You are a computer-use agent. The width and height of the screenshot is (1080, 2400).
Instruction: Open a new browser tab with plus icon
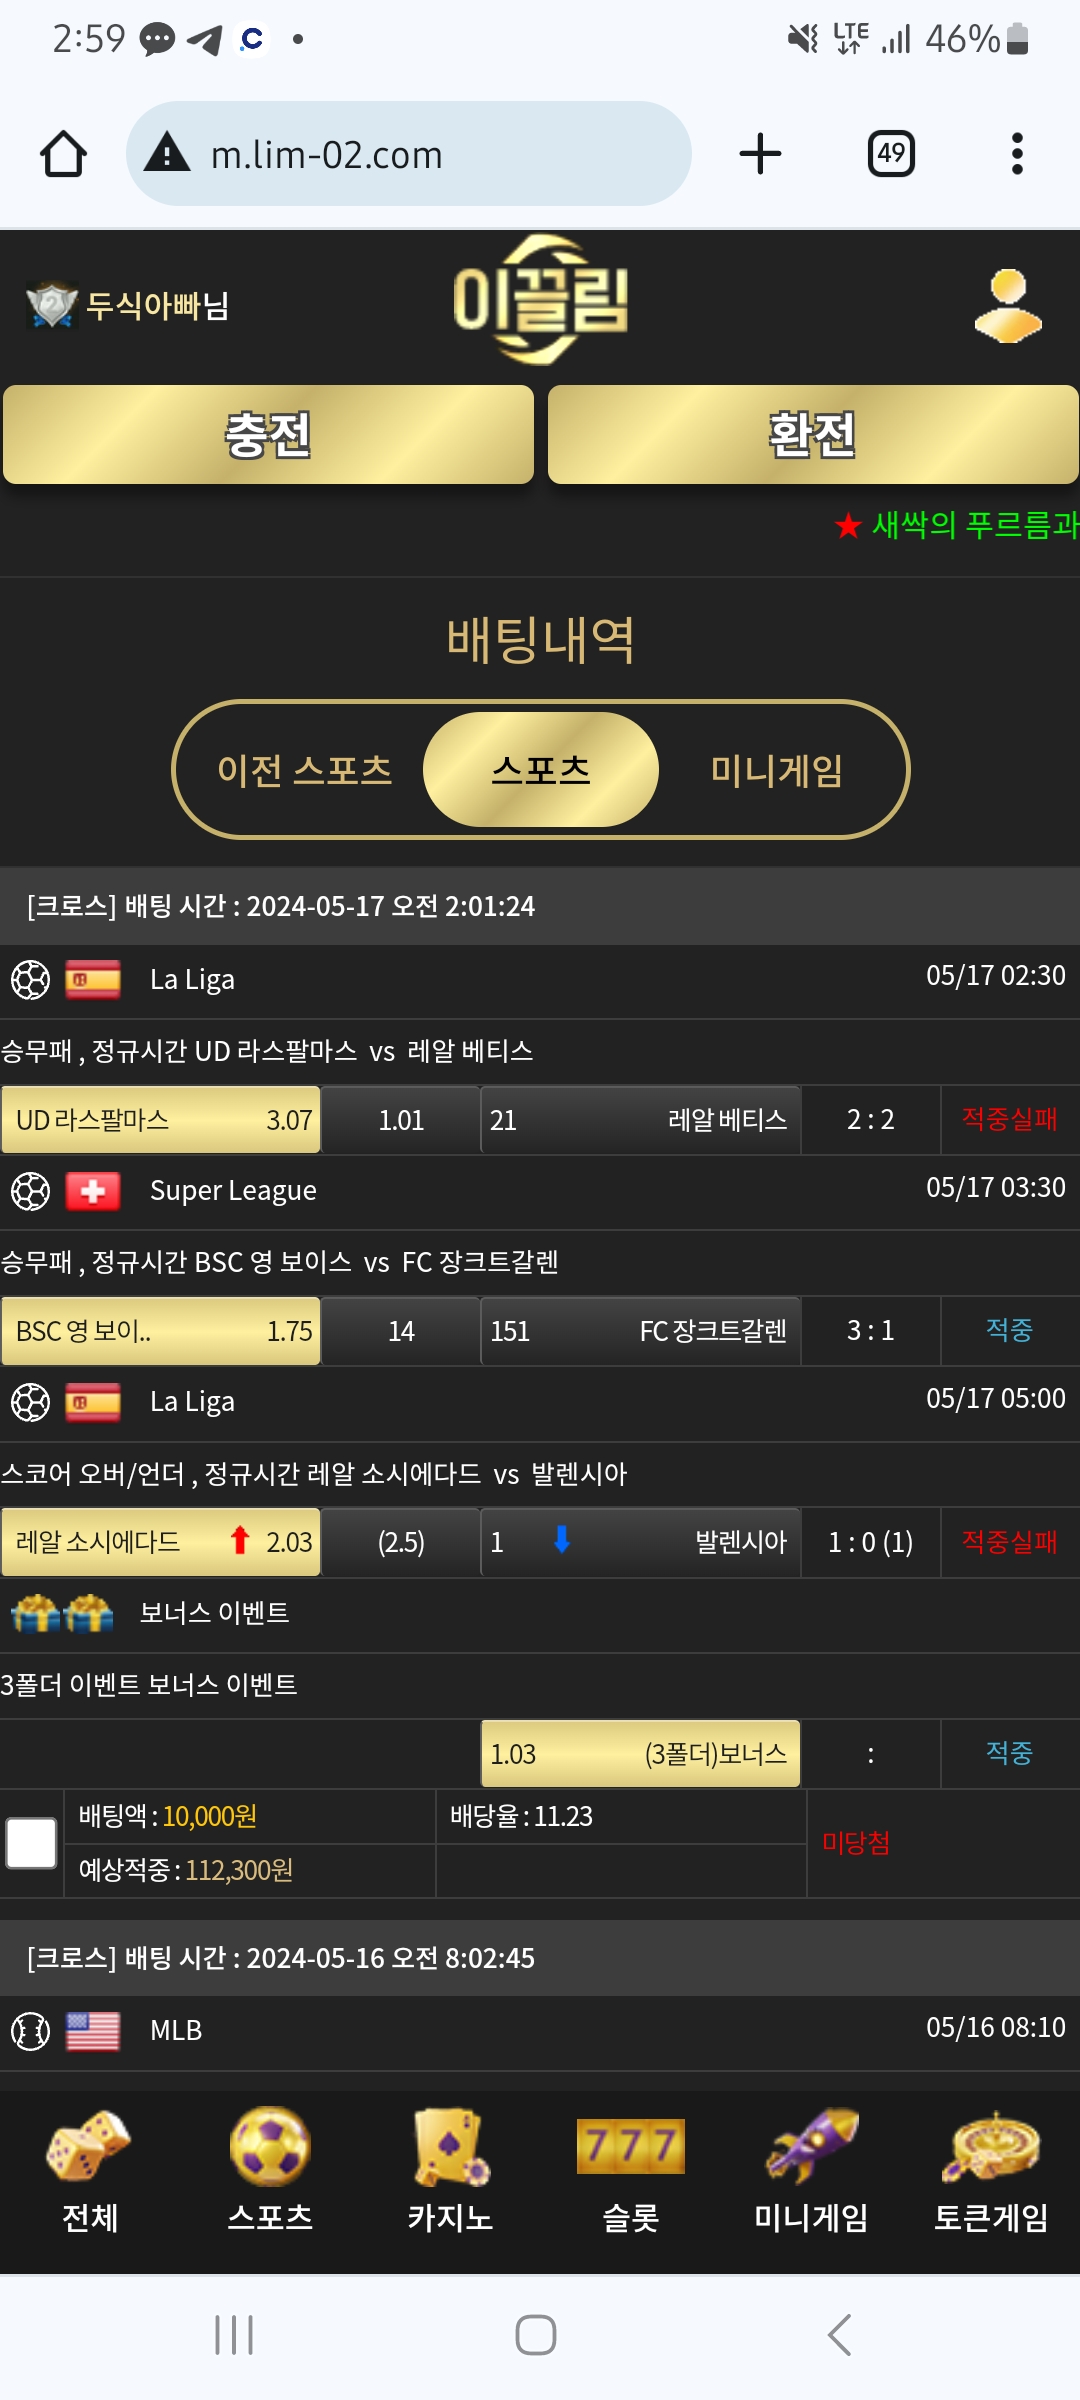(x=760, y=154)
